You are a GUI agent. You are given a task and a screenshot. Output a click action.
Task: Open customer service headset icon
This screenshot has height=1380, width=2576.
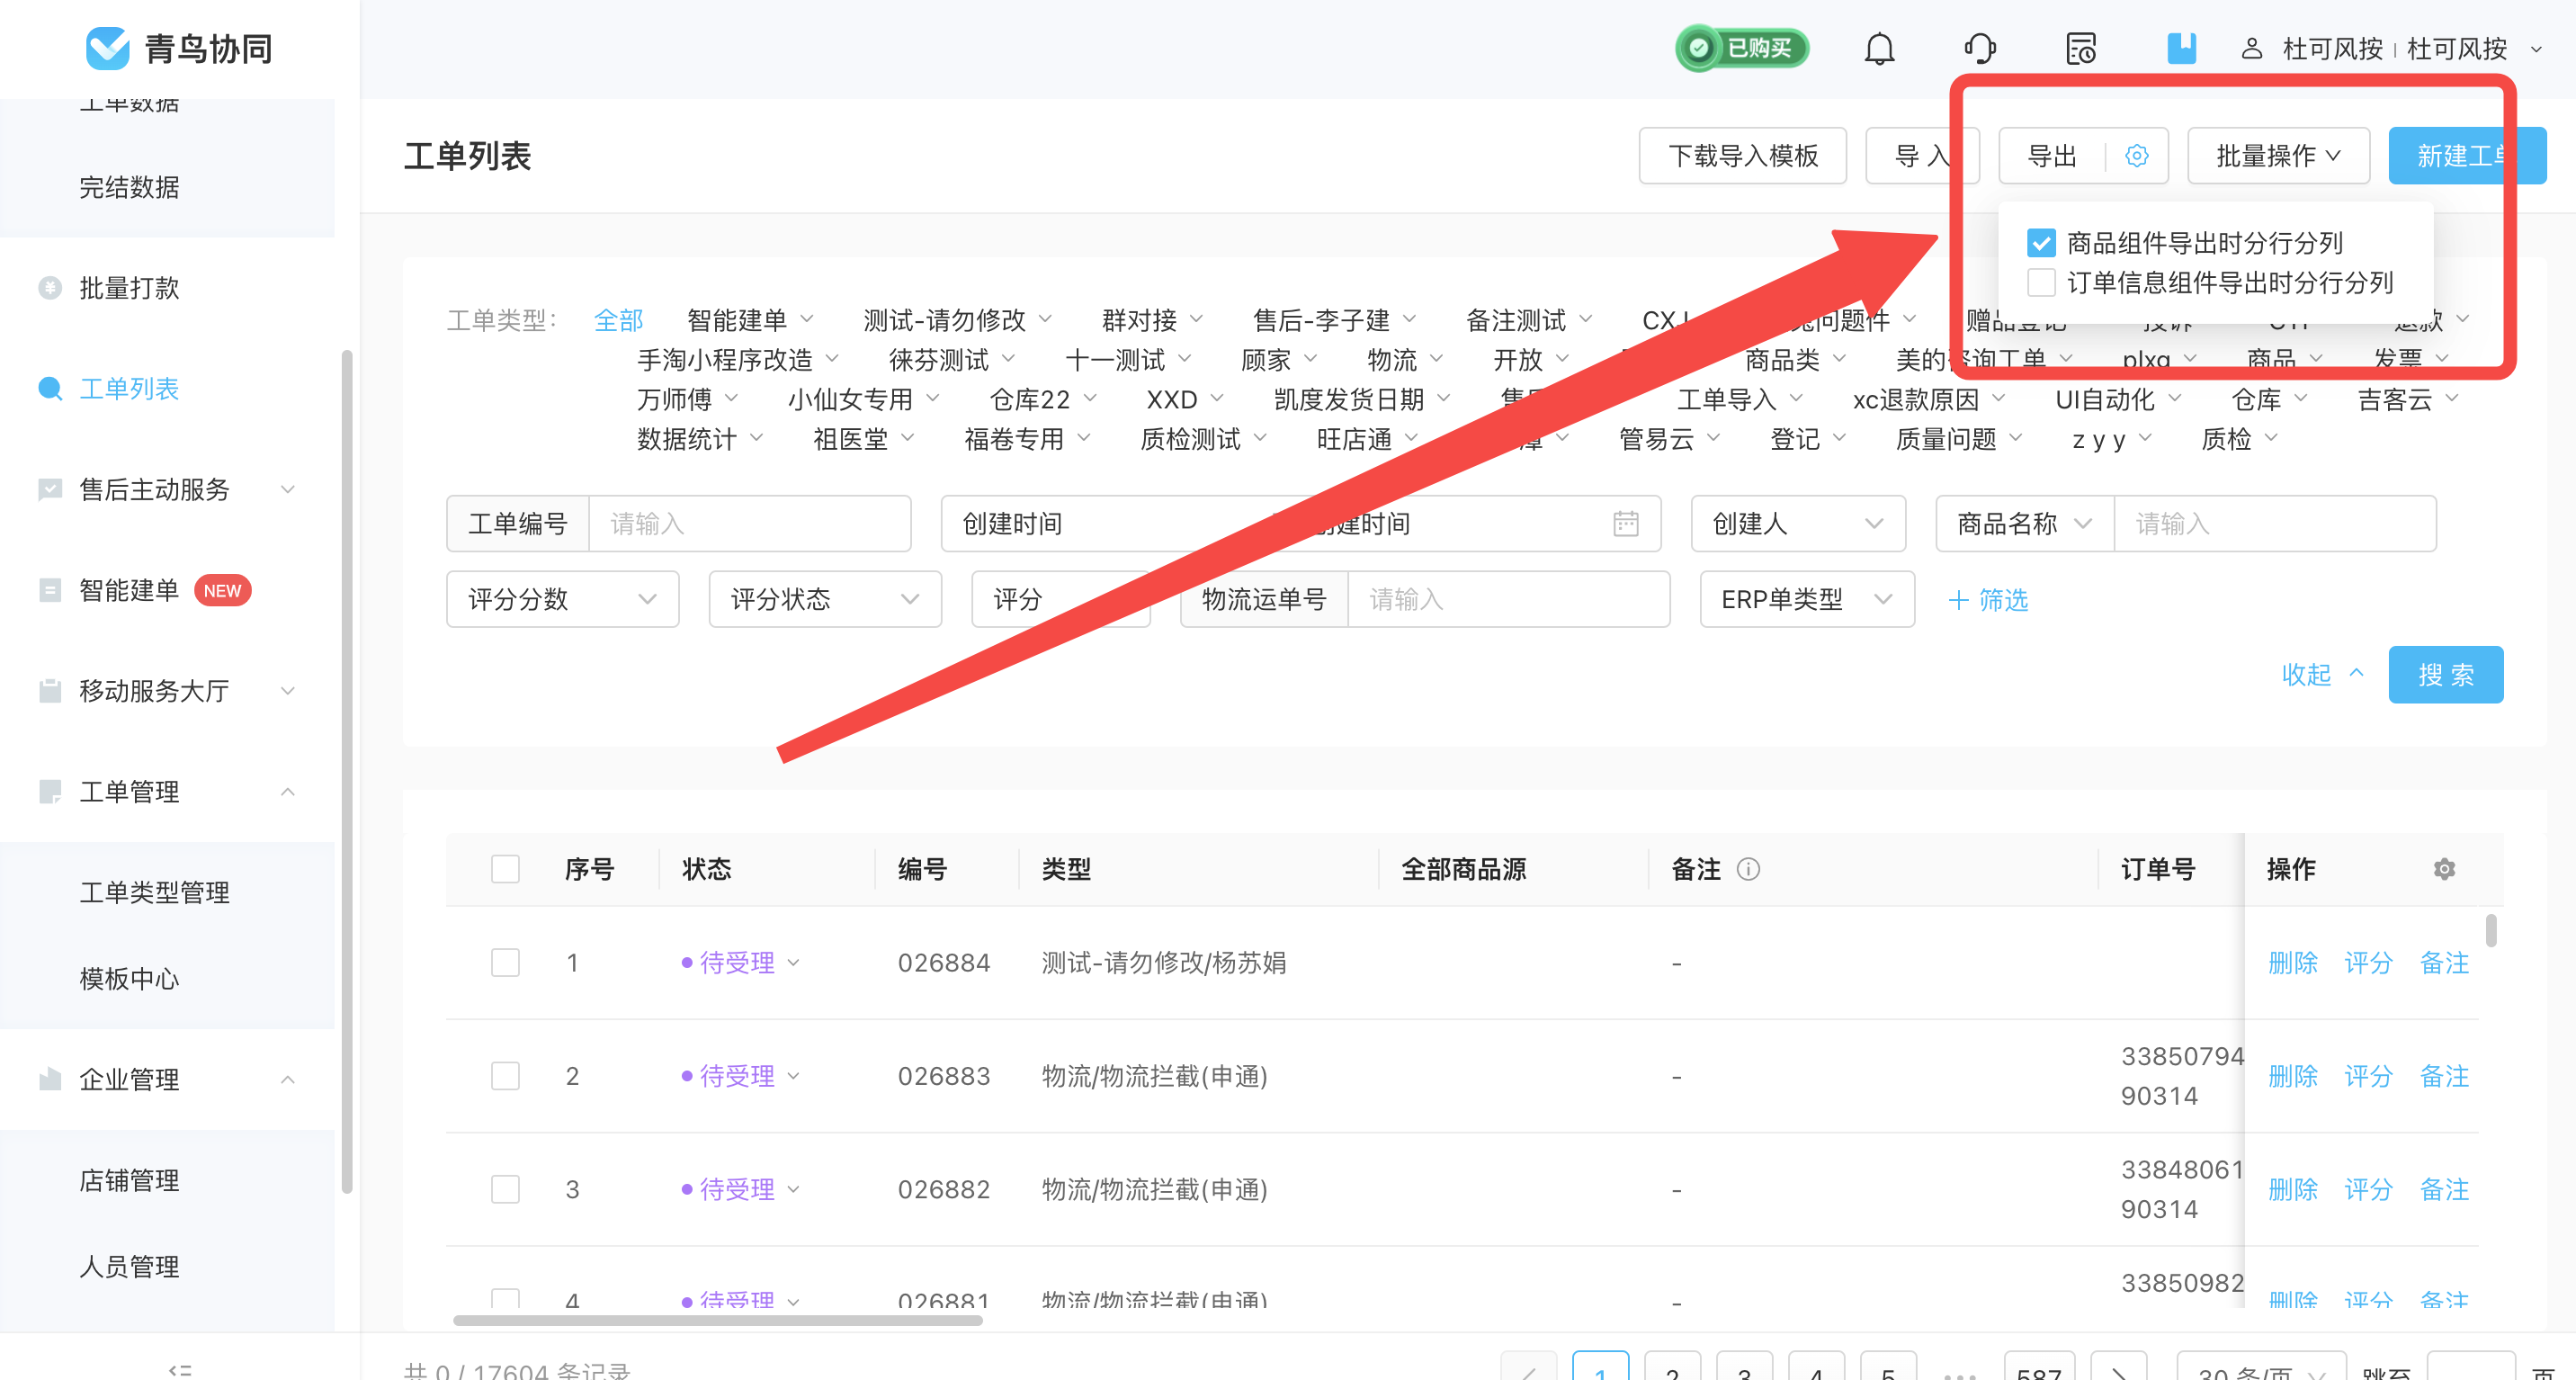click(1980, 48)
